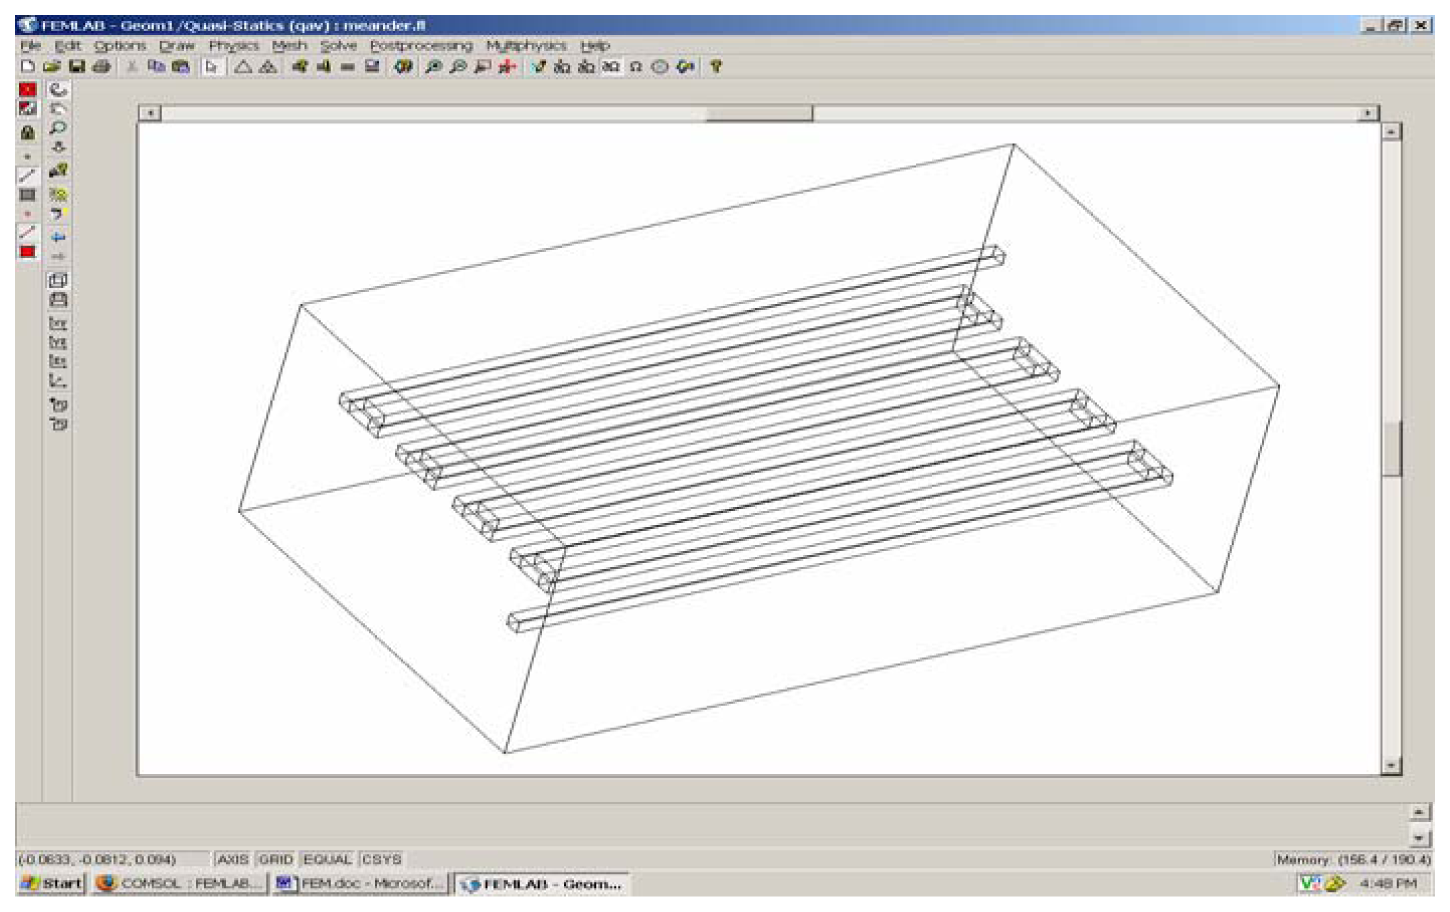Click the Solve equals-sign icon
This screenshot has height=912, width=1450.
(348, 67)
